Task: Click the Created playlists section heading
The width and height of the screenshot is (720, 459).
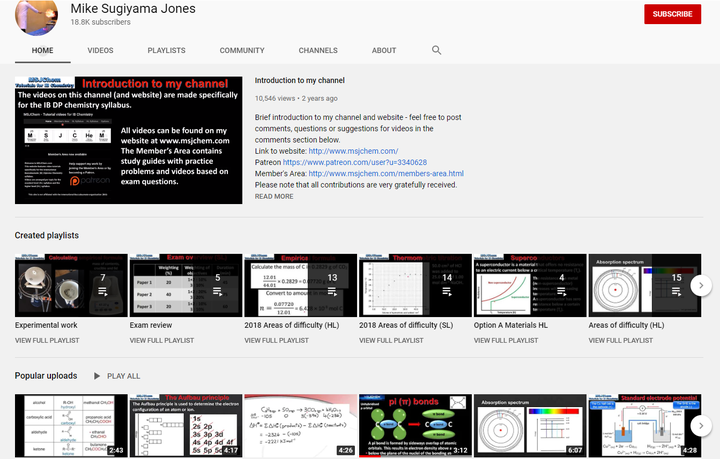Action: (x=46, y=235)
